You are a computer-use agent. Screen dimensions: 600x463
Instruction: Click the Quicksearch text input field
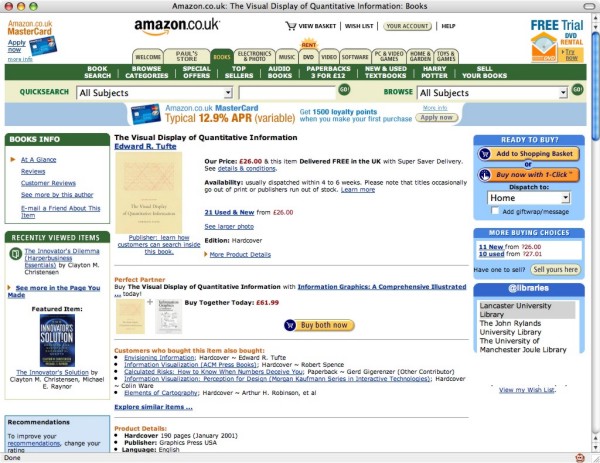(287, 93)
